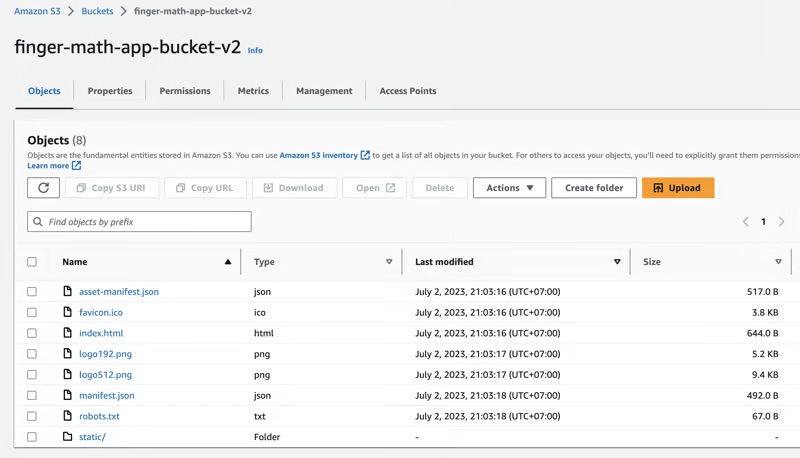The image size is (800, 458).
Task: Open the logo192.png object link
Action: [106, 354]
